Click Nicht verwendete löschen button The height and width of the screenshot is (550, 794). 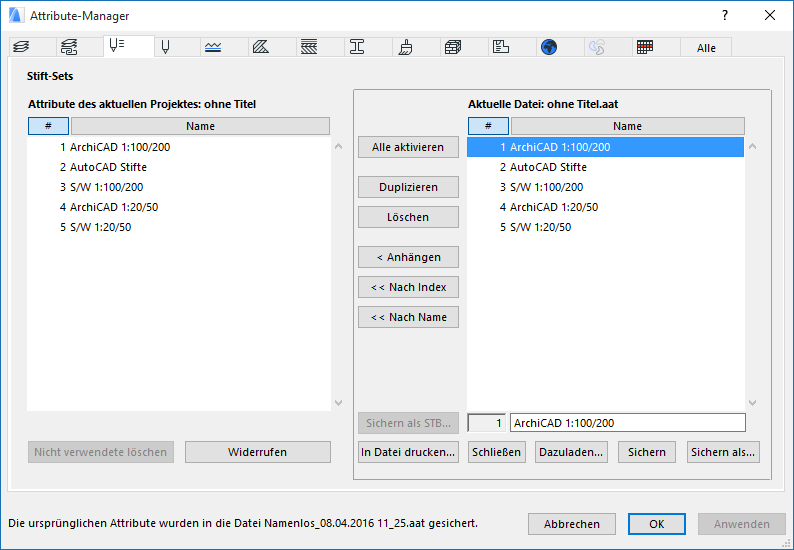[x=101, y=452]
